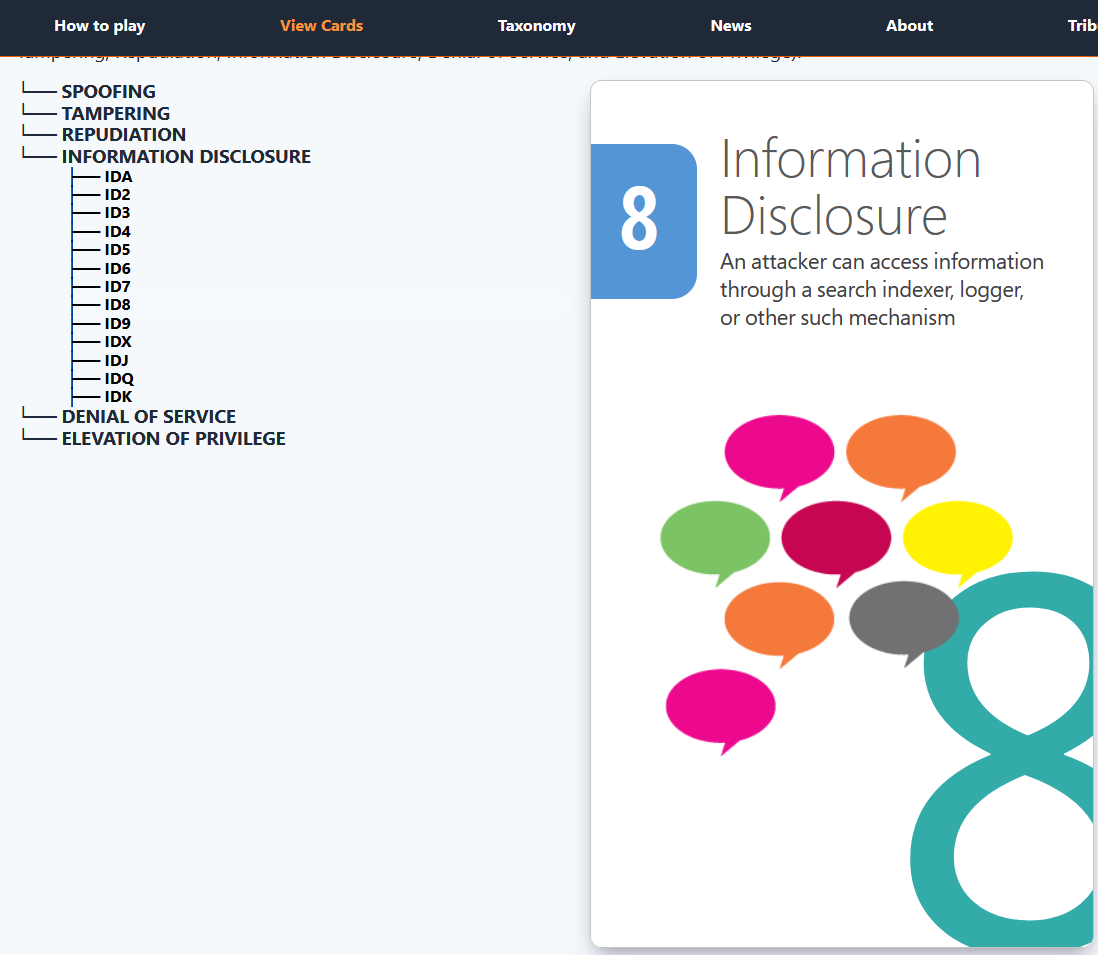Select the ID3 card

[x=117, y=213]
